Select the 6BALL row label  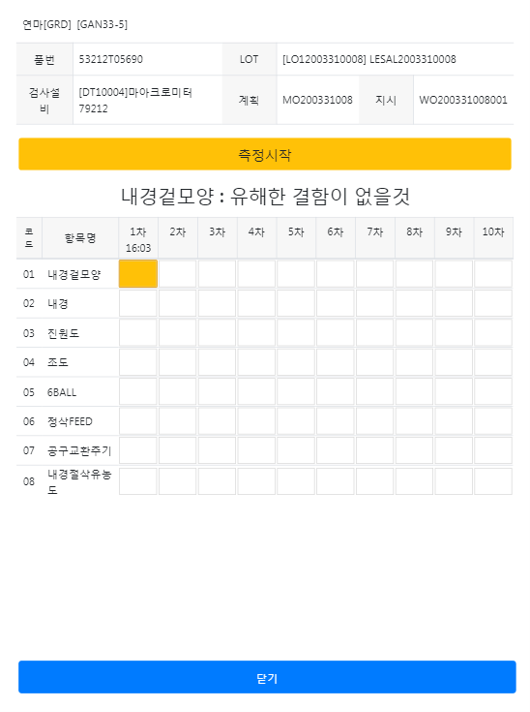click(x=62, y=392)
